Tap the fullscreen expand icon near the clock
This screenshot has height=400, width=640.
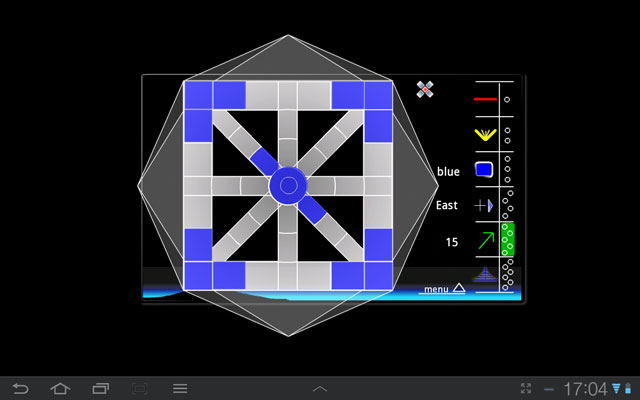(526, 389)
